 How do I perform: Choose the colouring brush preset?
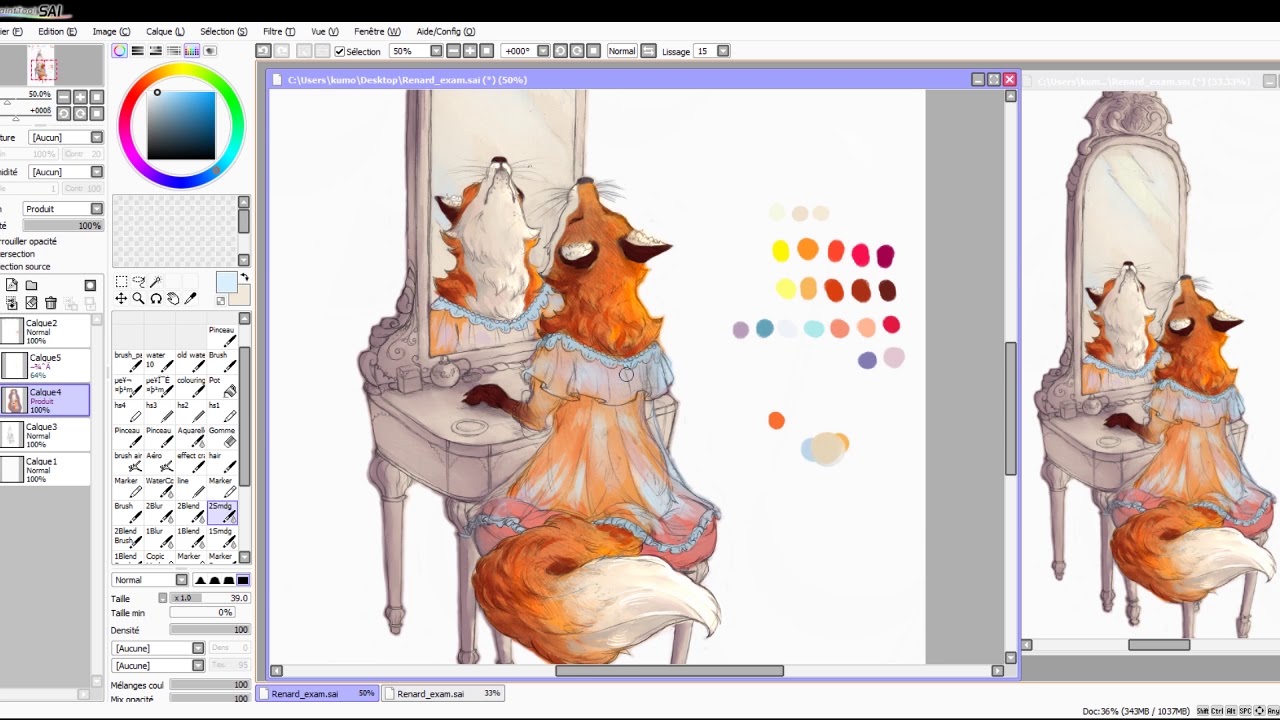191,386
